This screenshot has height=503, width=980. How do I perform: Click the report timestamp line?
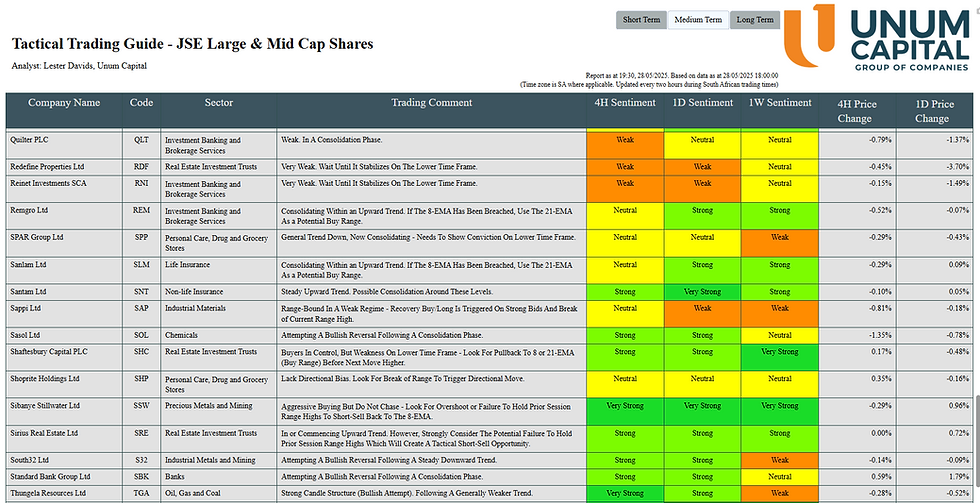[682, 75]
